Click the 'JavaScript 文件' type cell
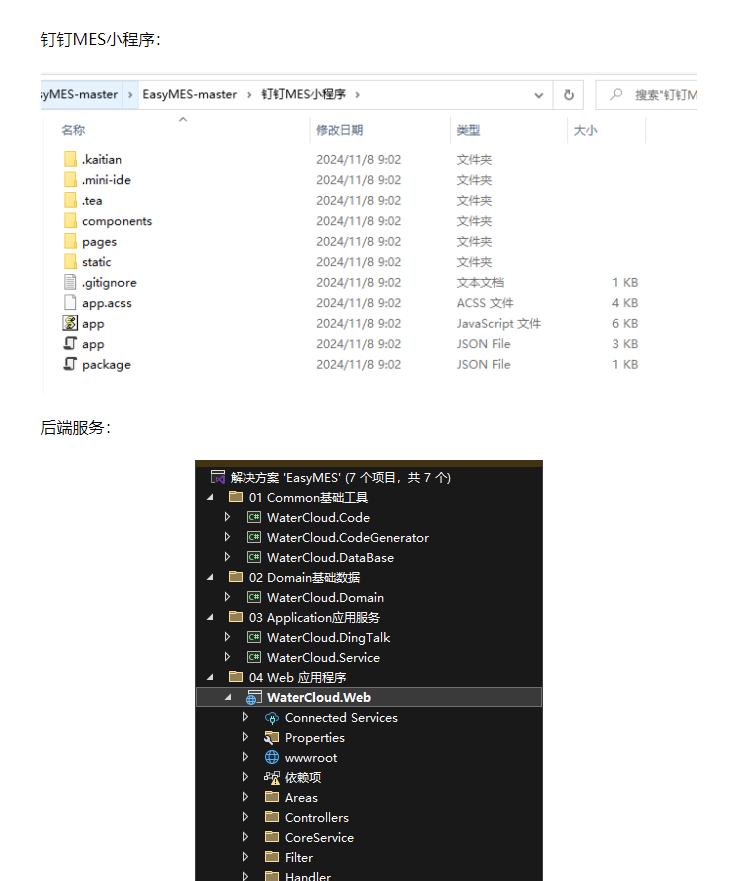 point(498,324)
